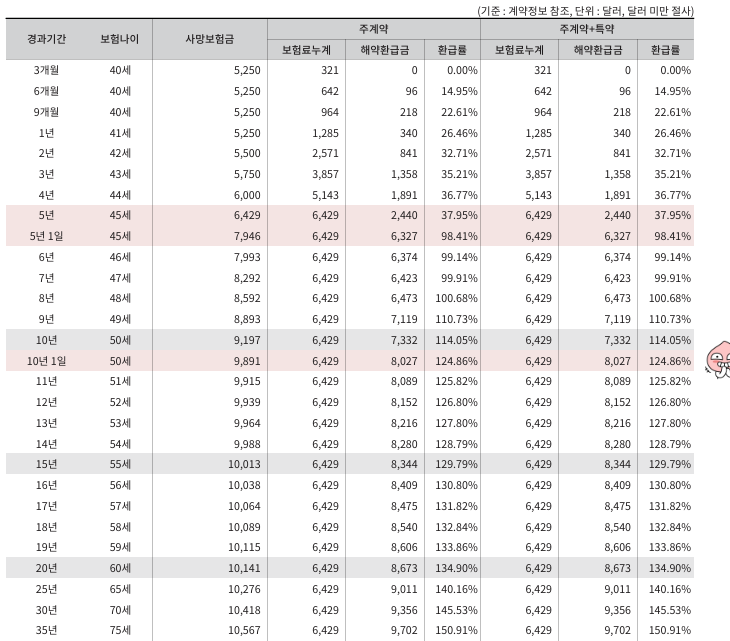Click 주계약+특약 해약환급금 value 8,540
The width and height of the screenshot is (730, 641).
(x=617, y=527)
